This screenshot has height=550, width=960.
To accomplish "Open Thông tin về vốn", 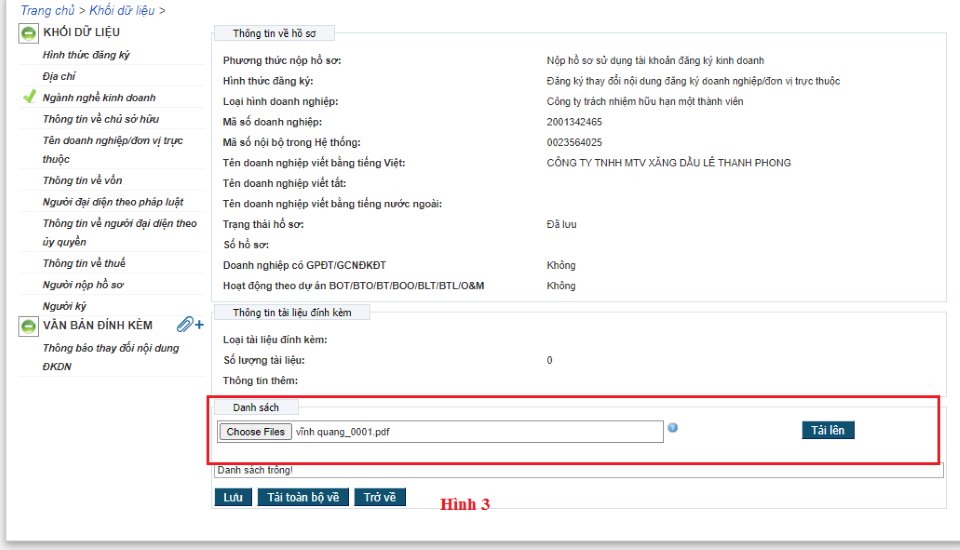I will [83, 180].
